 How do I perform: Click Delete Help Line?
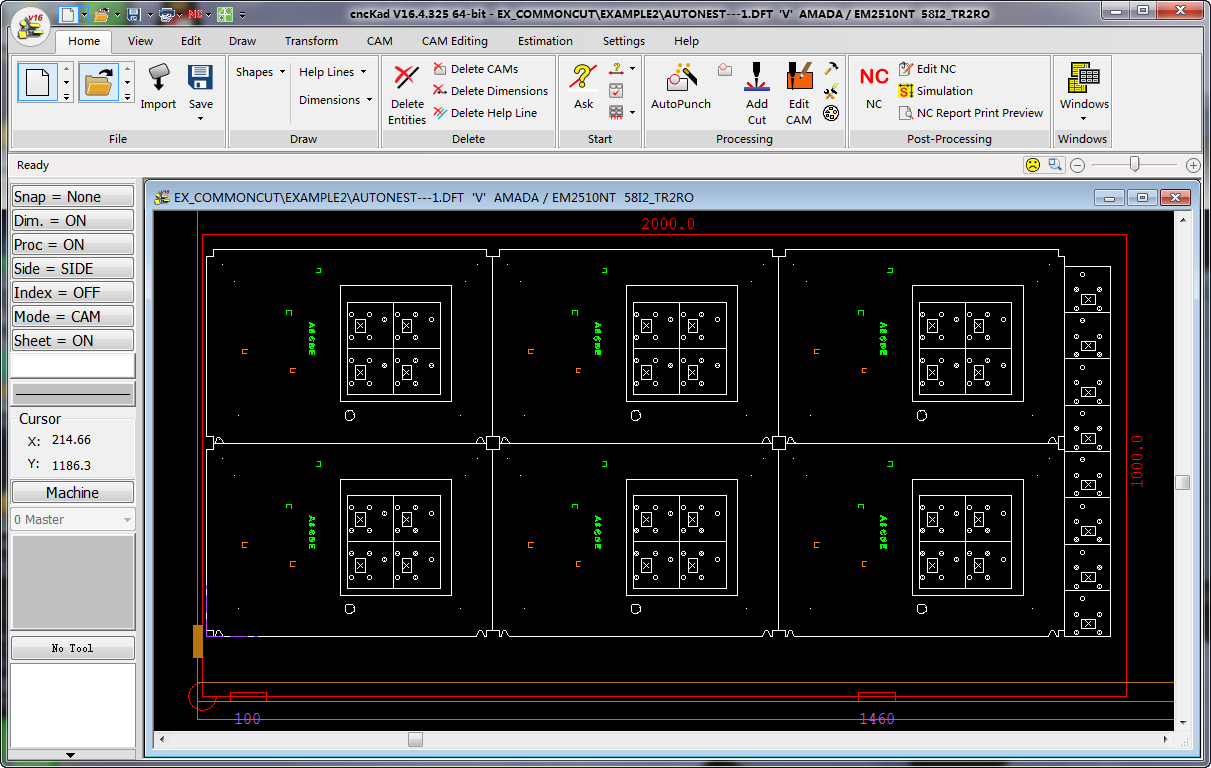(485, 113)
